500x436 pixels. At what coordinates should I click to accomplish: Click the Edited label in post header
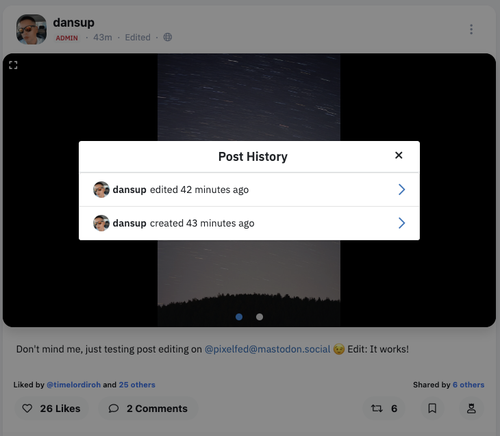[138, 37]
